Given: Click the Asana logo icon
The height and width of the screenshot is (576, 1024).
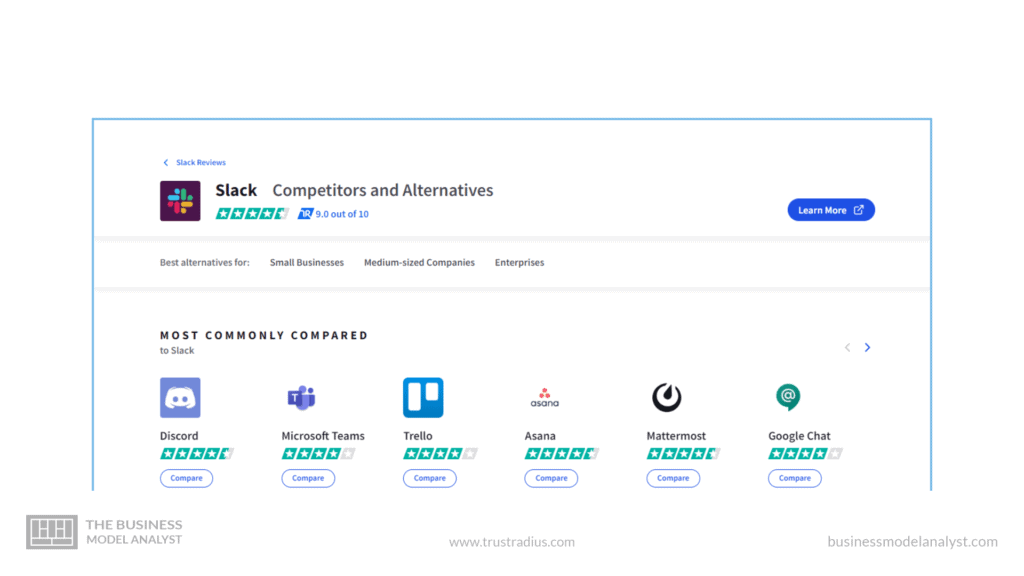Looking at the screenshot, I should point(545,397).
